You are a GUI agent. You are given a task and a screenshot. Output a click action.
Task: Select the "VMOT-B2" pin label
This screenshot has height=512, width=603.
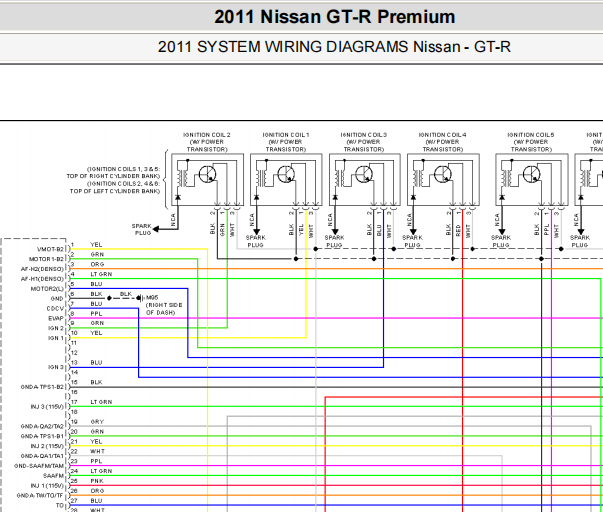50,249
